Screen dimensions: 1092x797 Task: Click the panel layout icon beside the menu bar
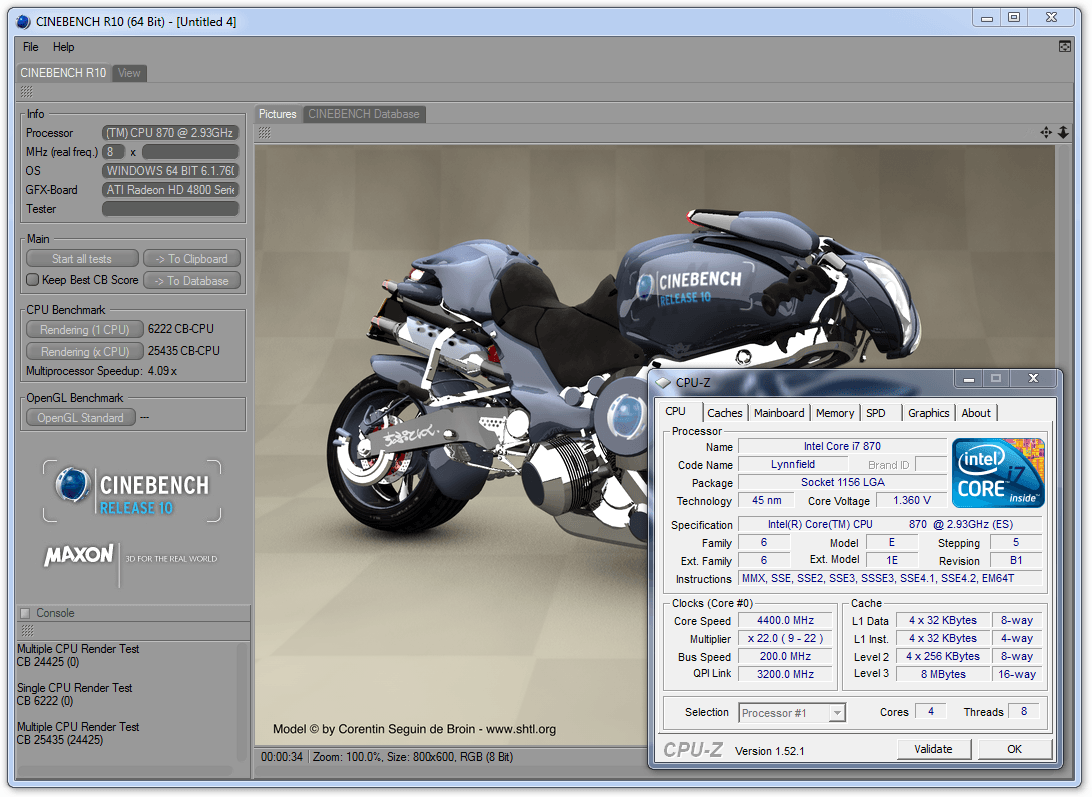[1065, 47]
